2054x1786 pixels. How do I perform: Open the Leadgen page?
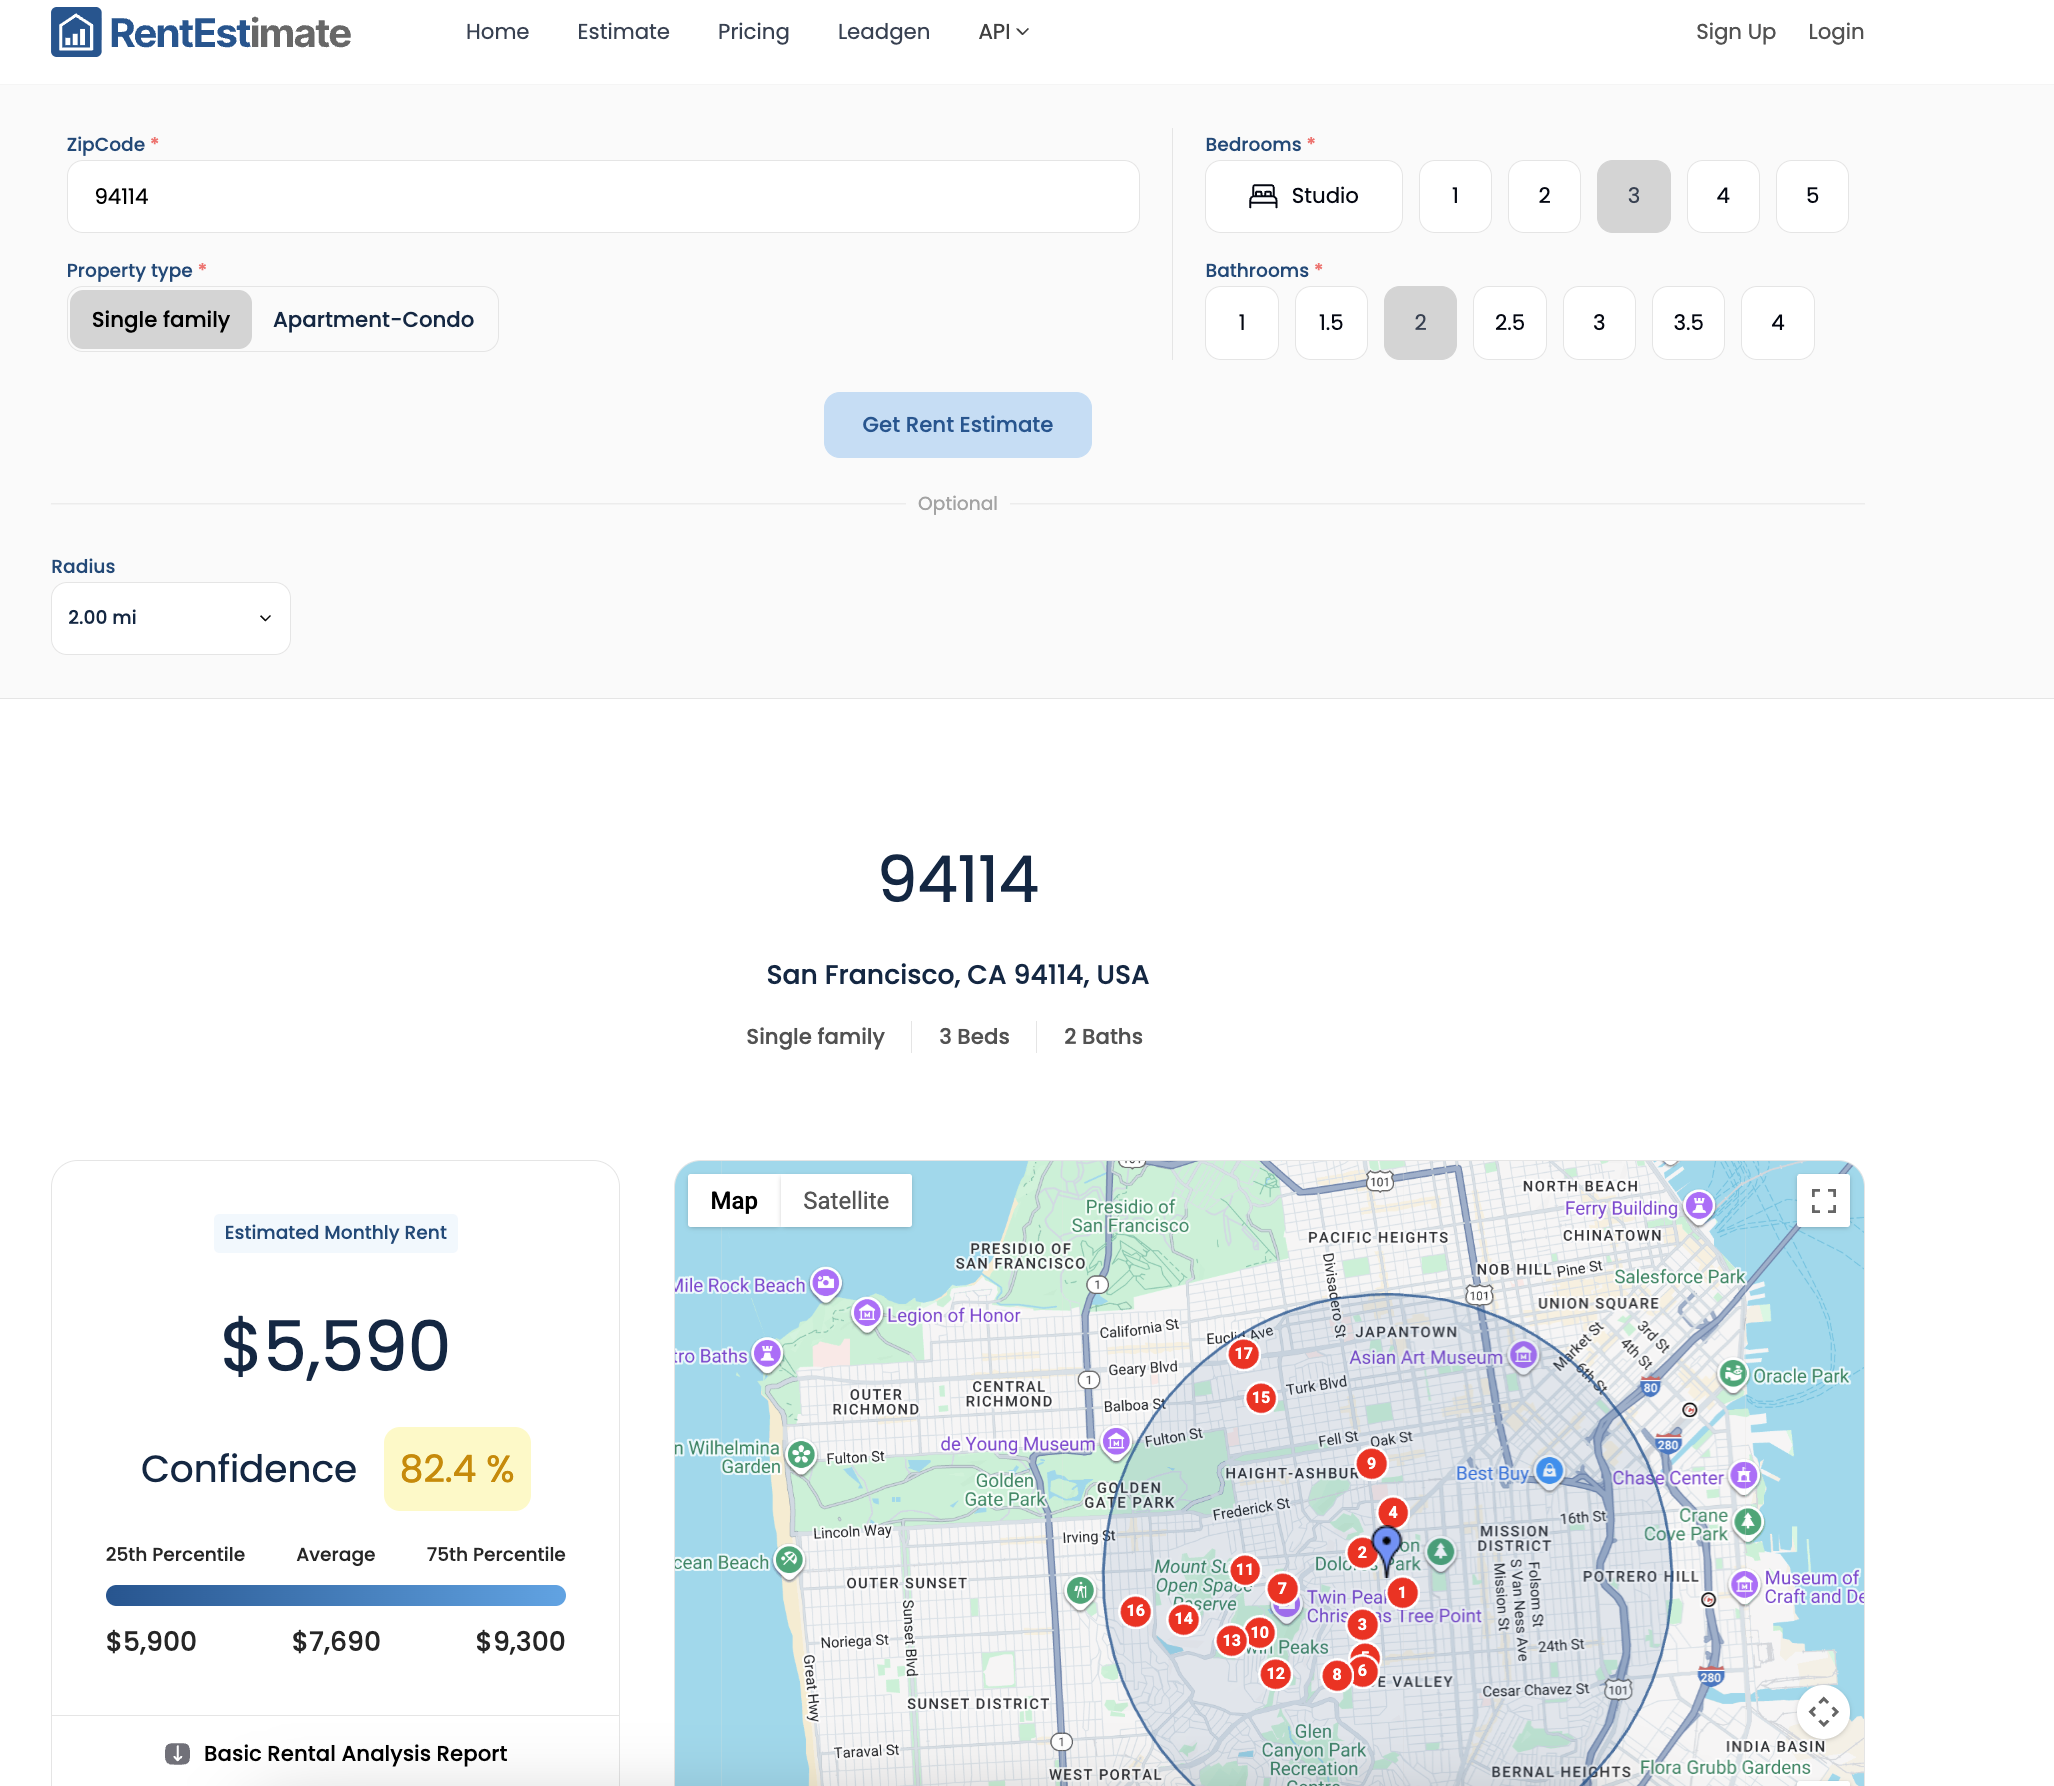coord(884,32)
